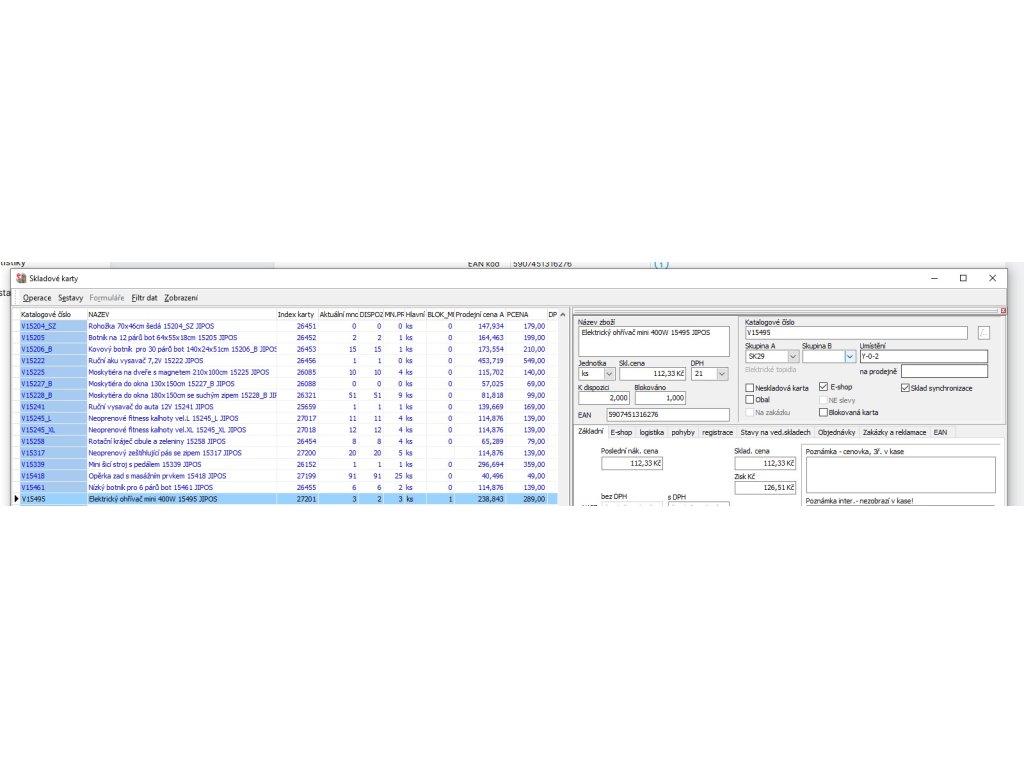Click the Skl.cena field
Viewport: 1024px width, 768px height.
coord(652,374)
